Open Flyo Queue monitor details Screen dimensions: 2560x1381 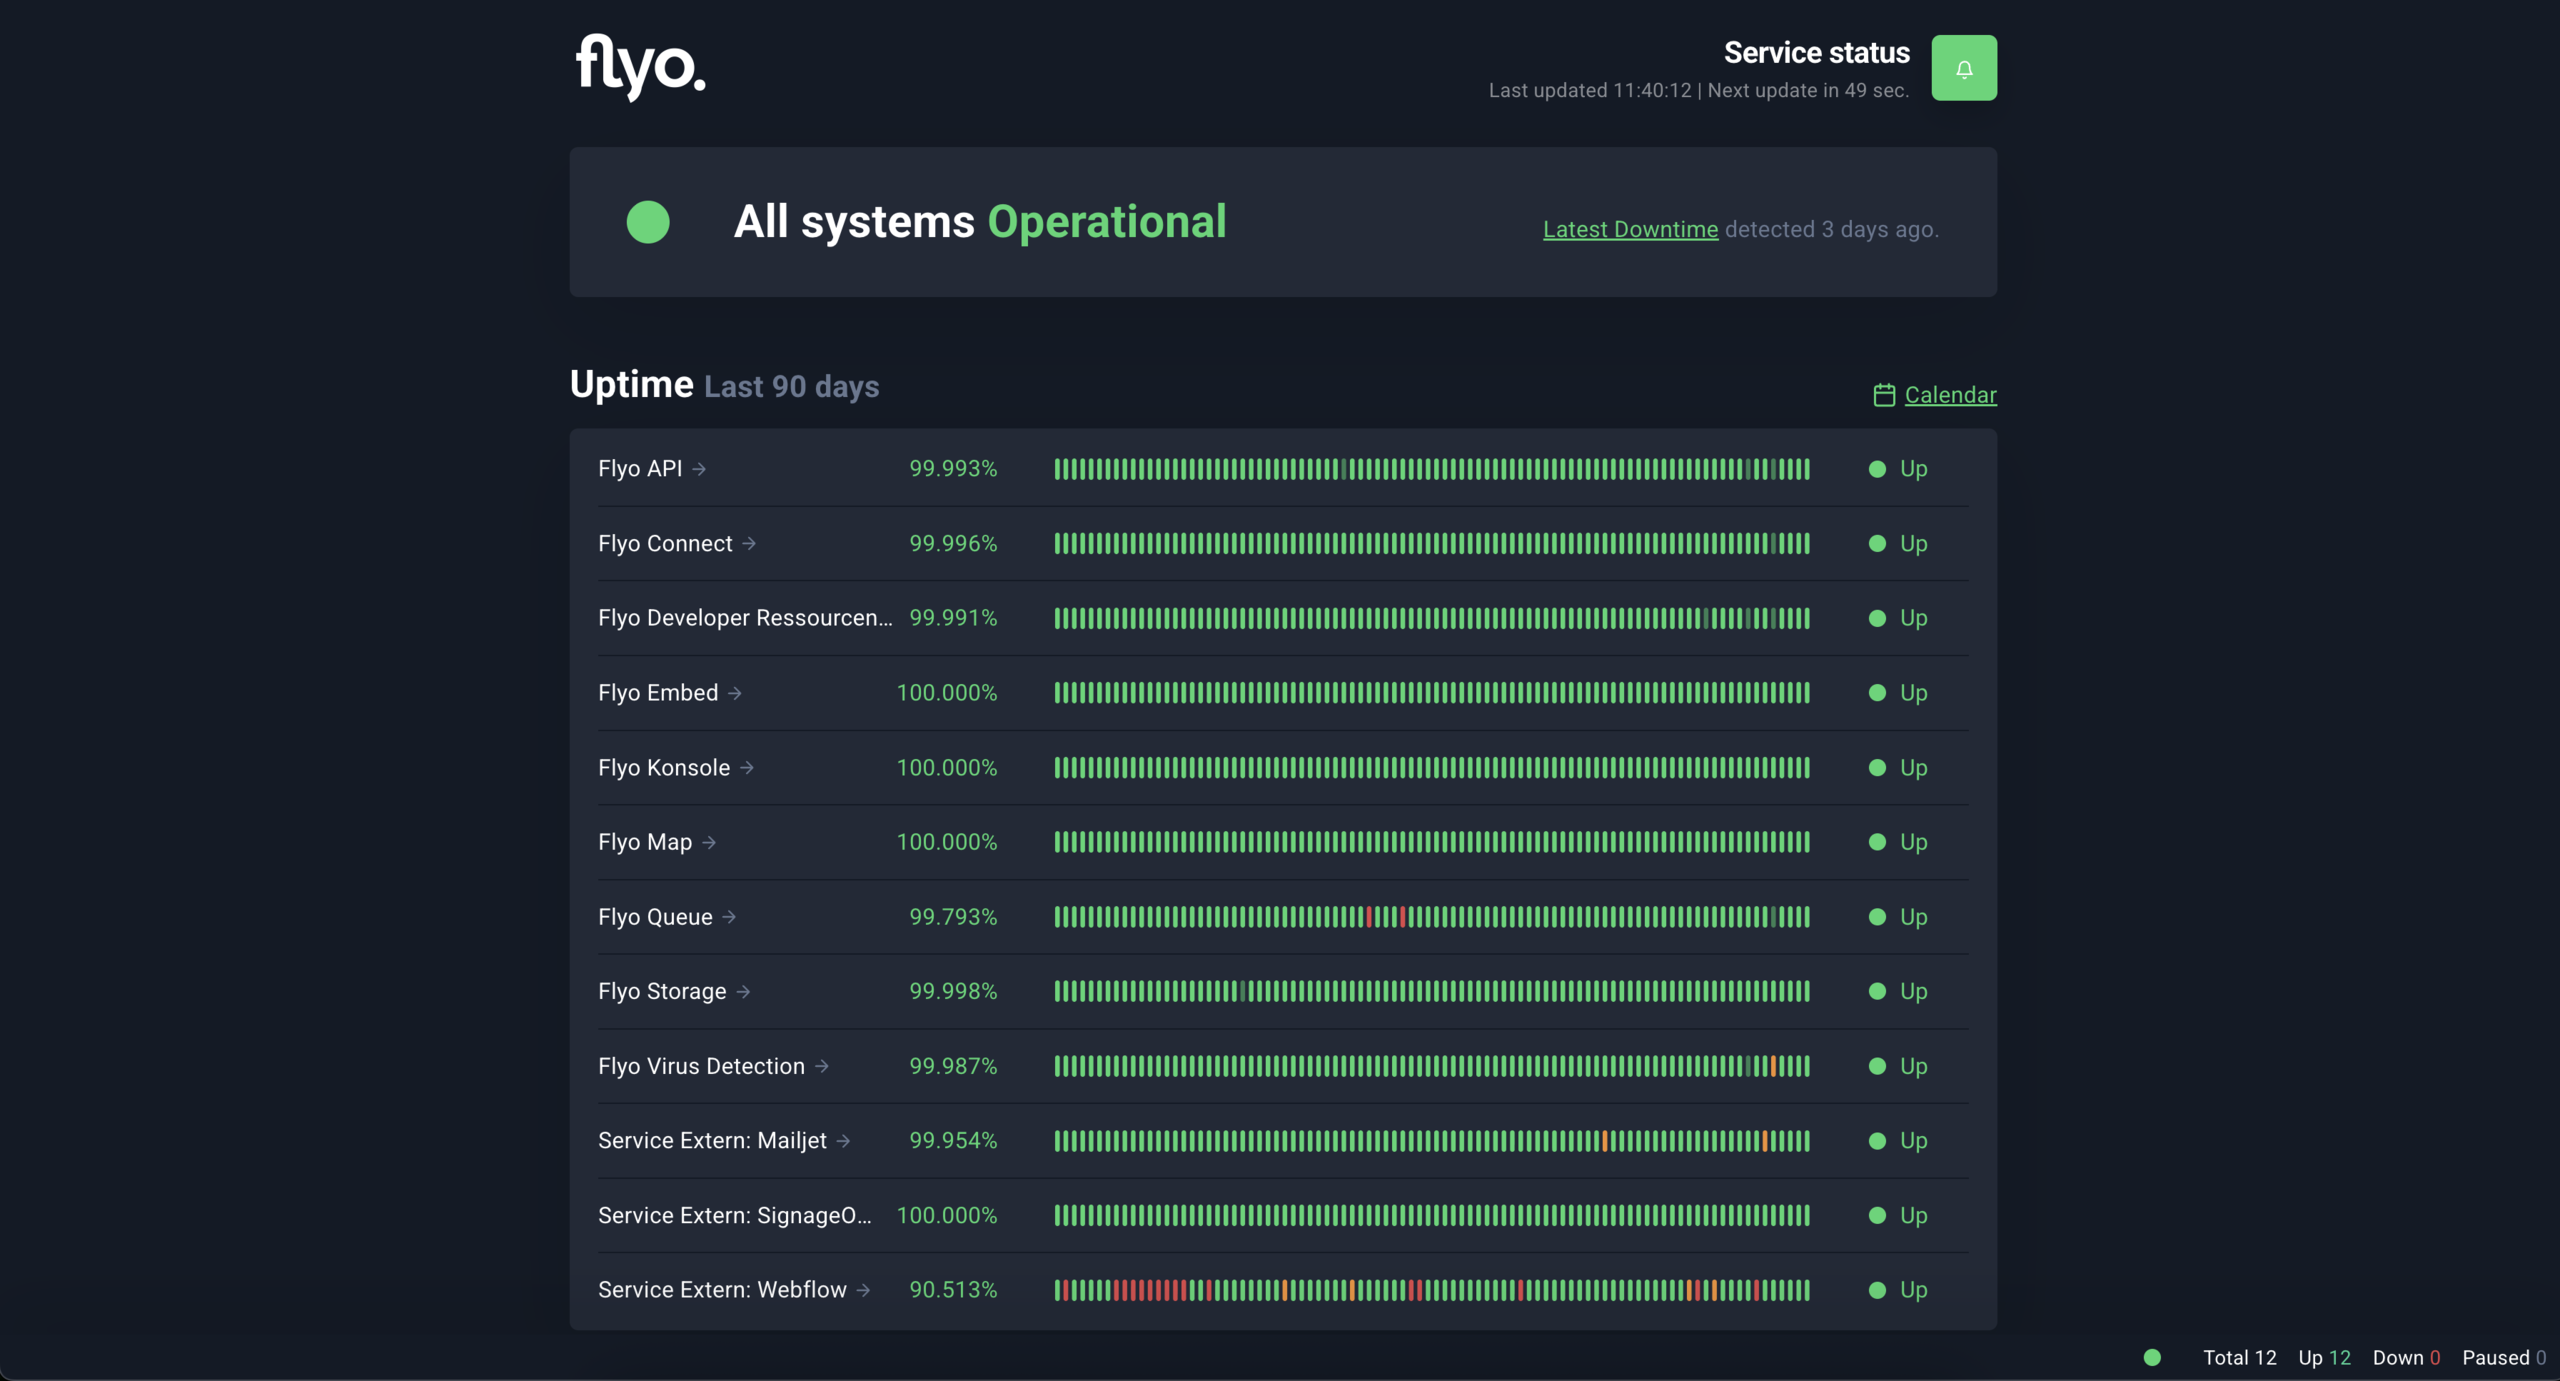655,917
